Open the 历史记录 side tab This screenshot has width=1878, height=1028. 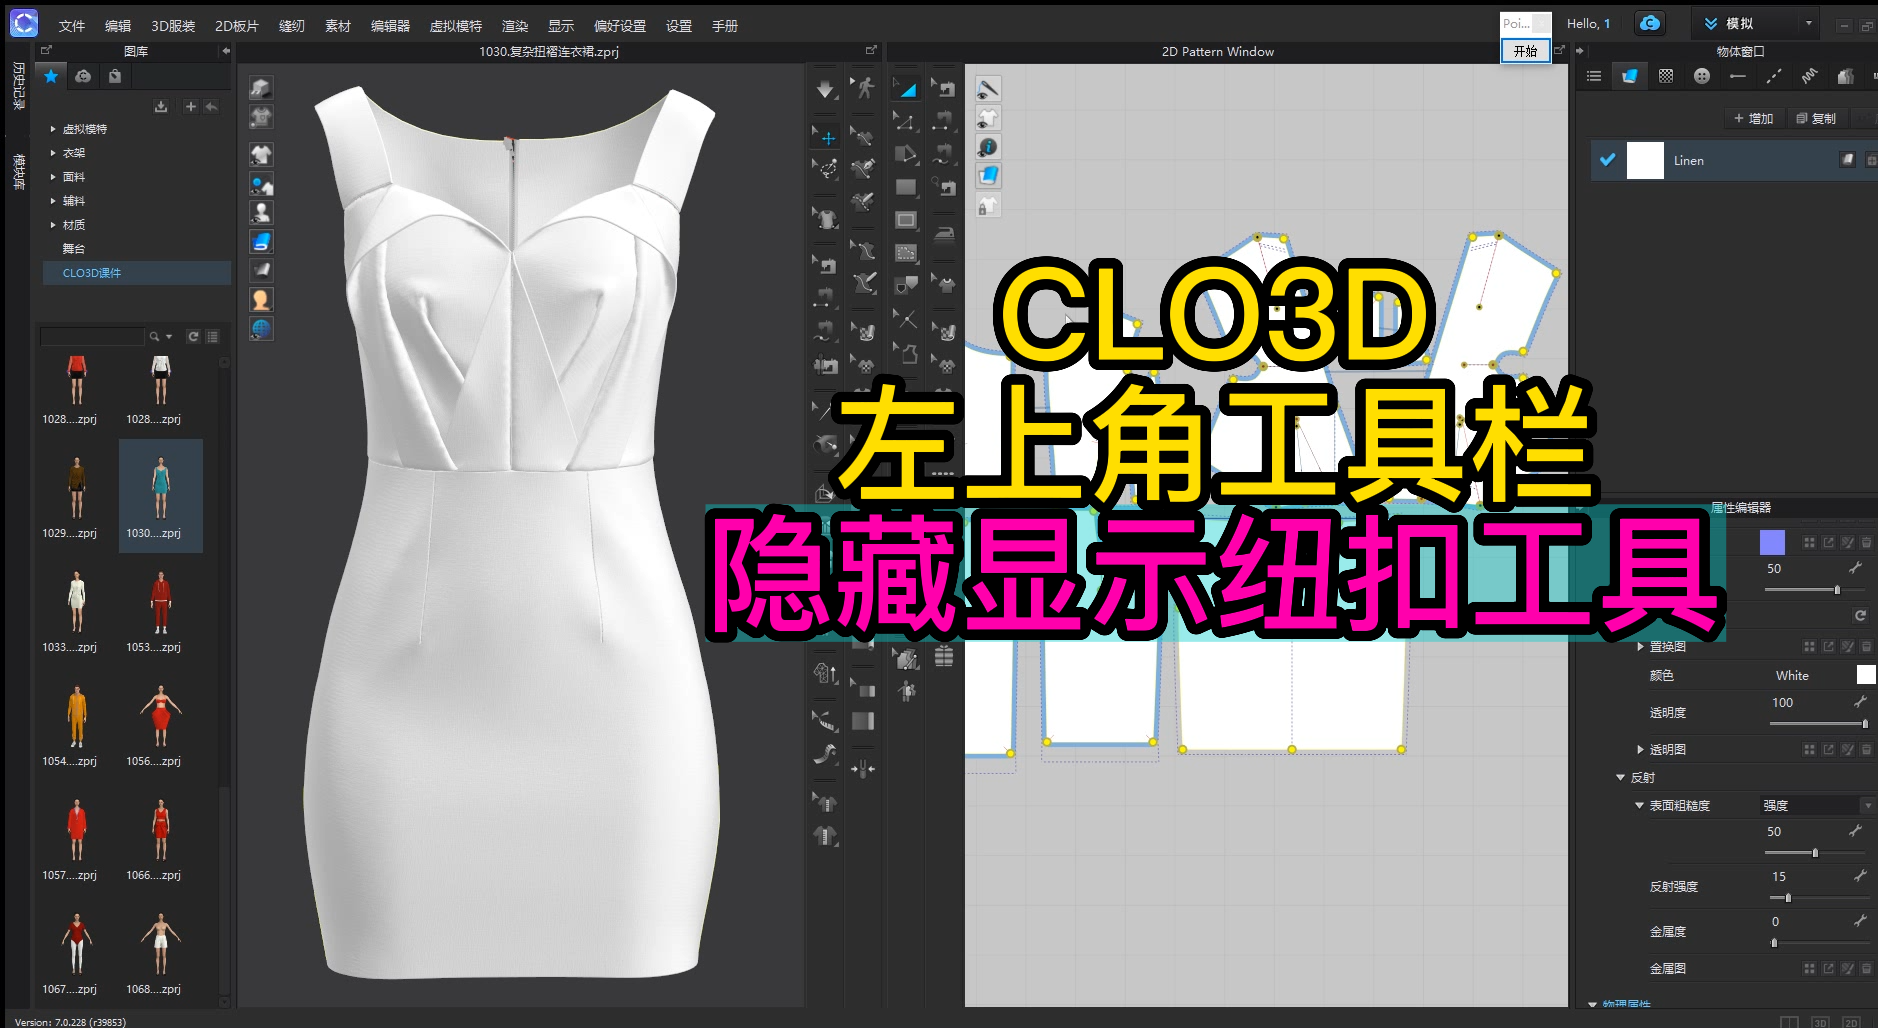(x=19, y=85)
